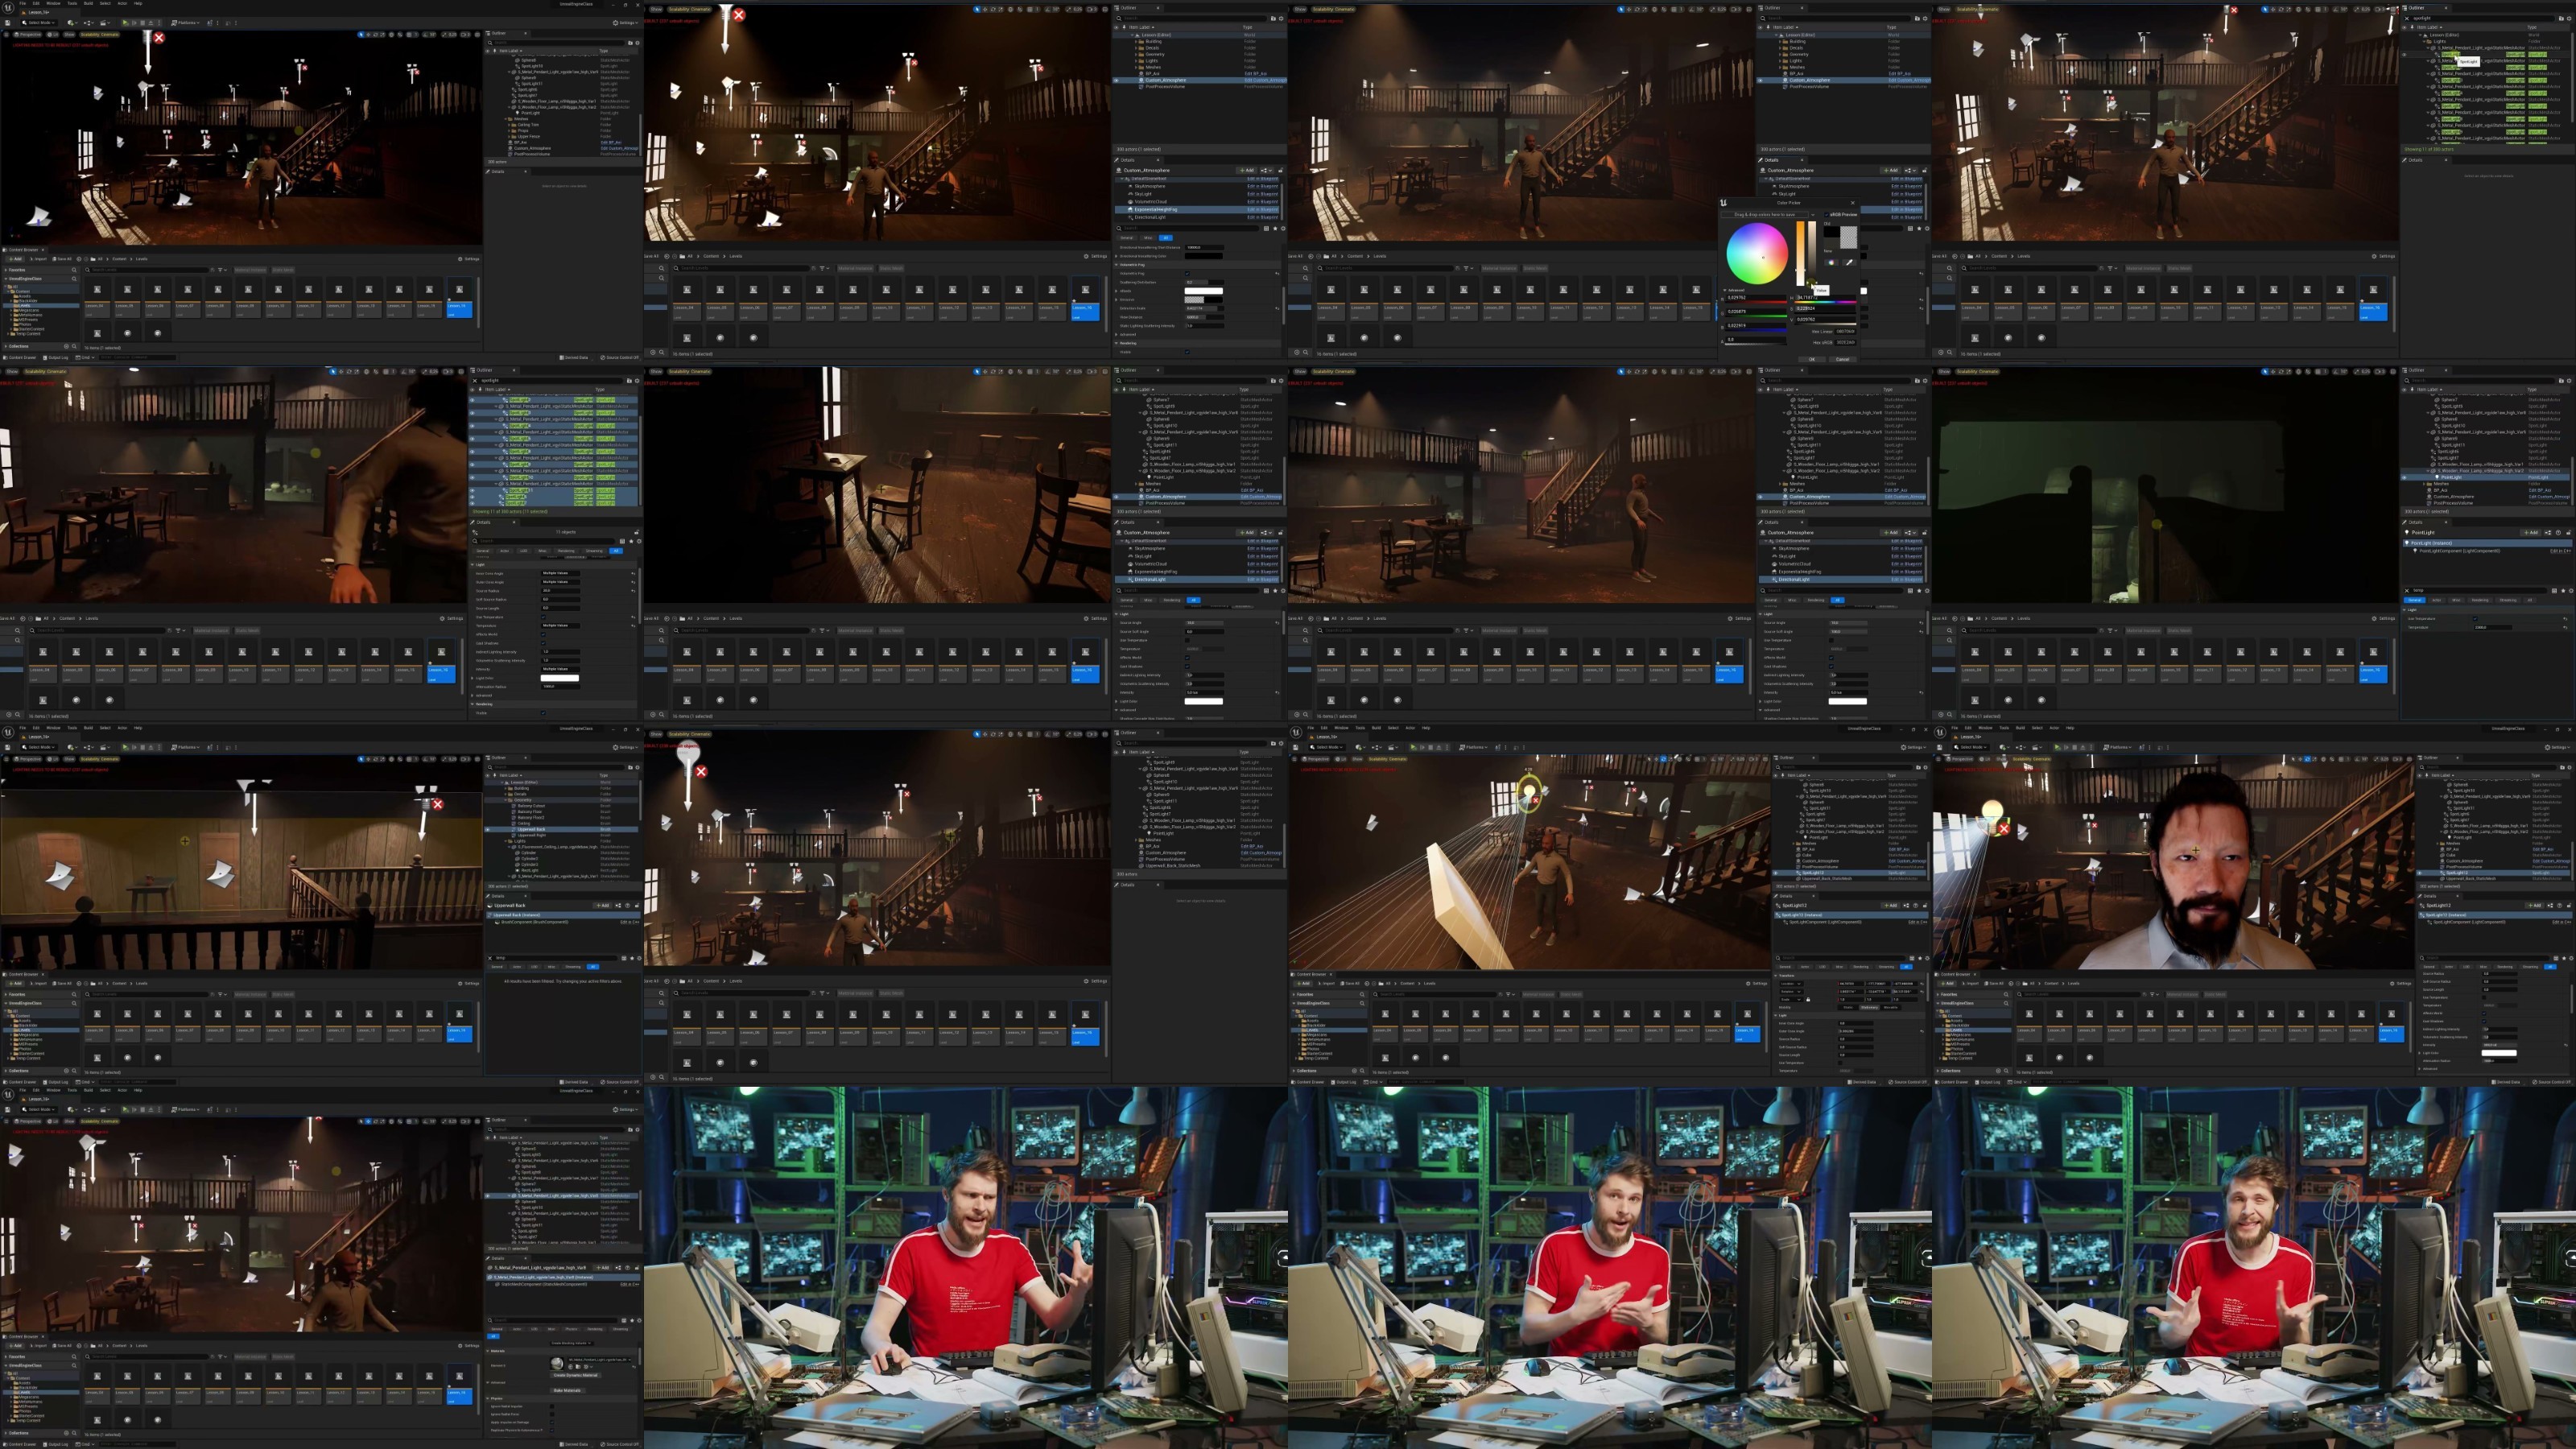The image size is (2576, 1449).
Task: Collapse the Advanced section in Color Picker
Action: point(1725,290)
